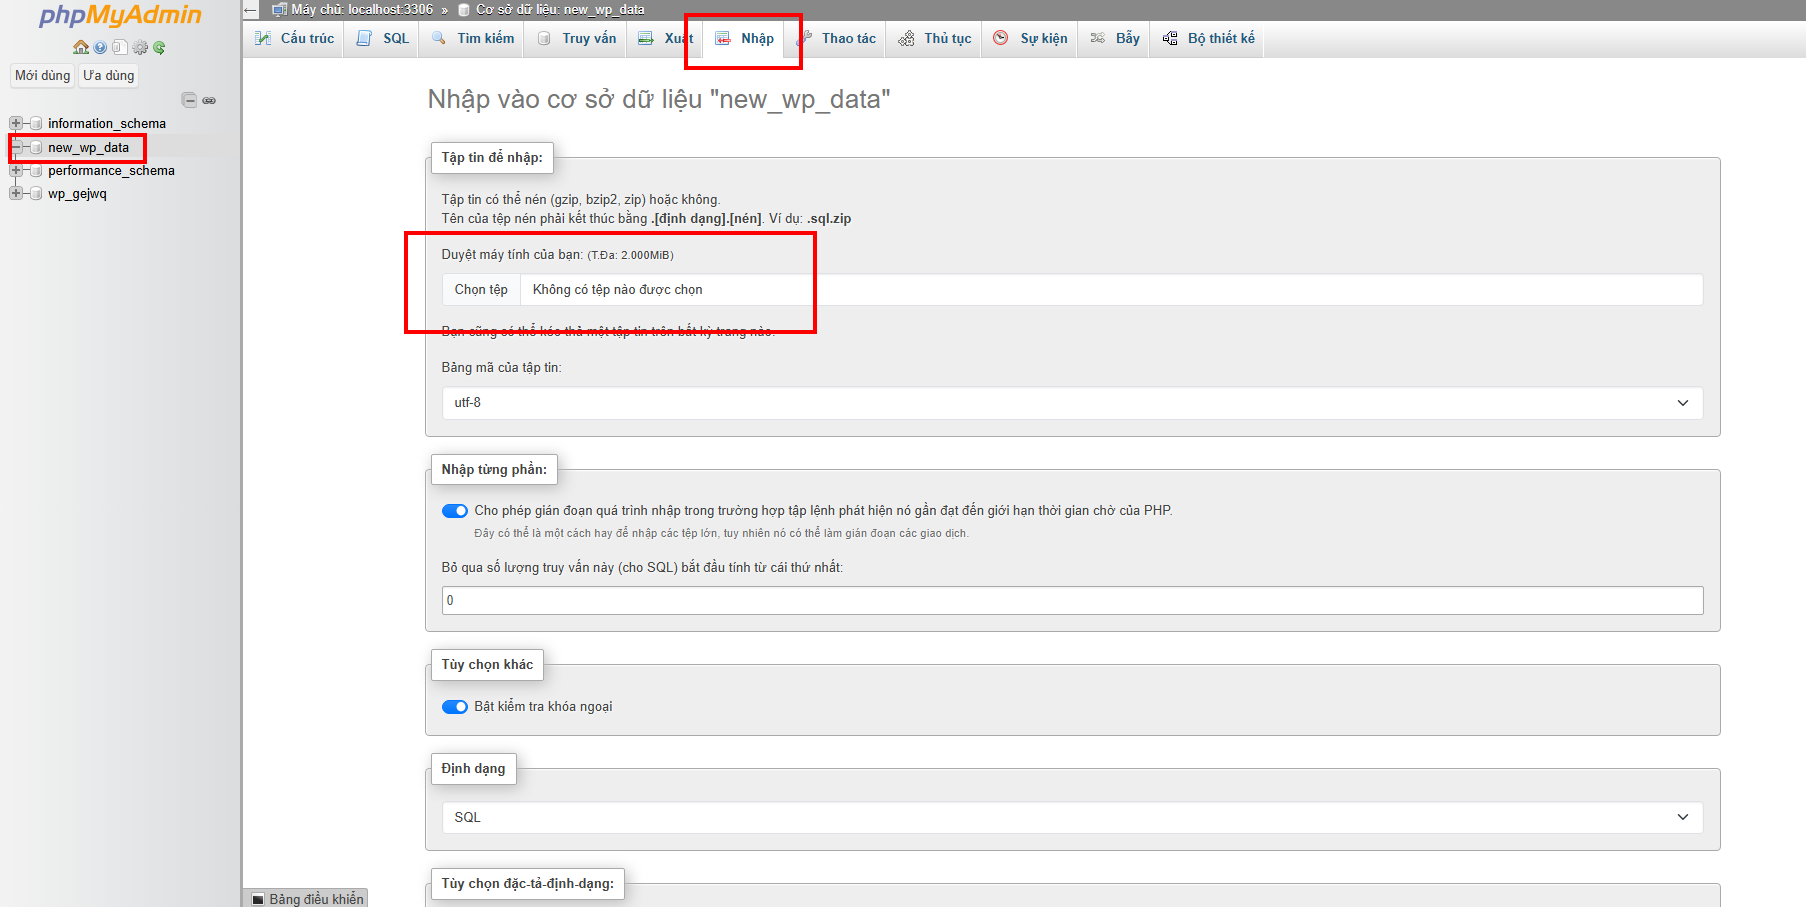
Task: Click the Mới dùng button
Action: [43, 75]
